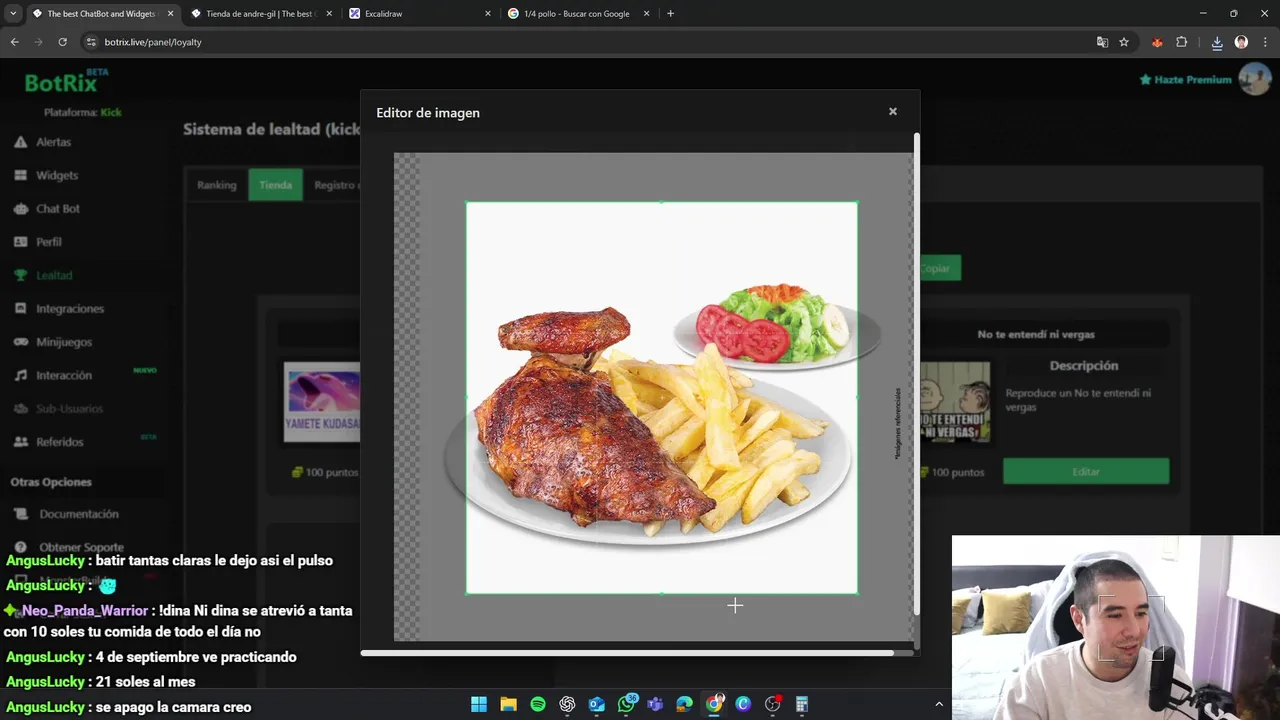The height and width of the screenshot is (720, 1280).
Task: Open the Windows Start menu
Action: (479, 704)
